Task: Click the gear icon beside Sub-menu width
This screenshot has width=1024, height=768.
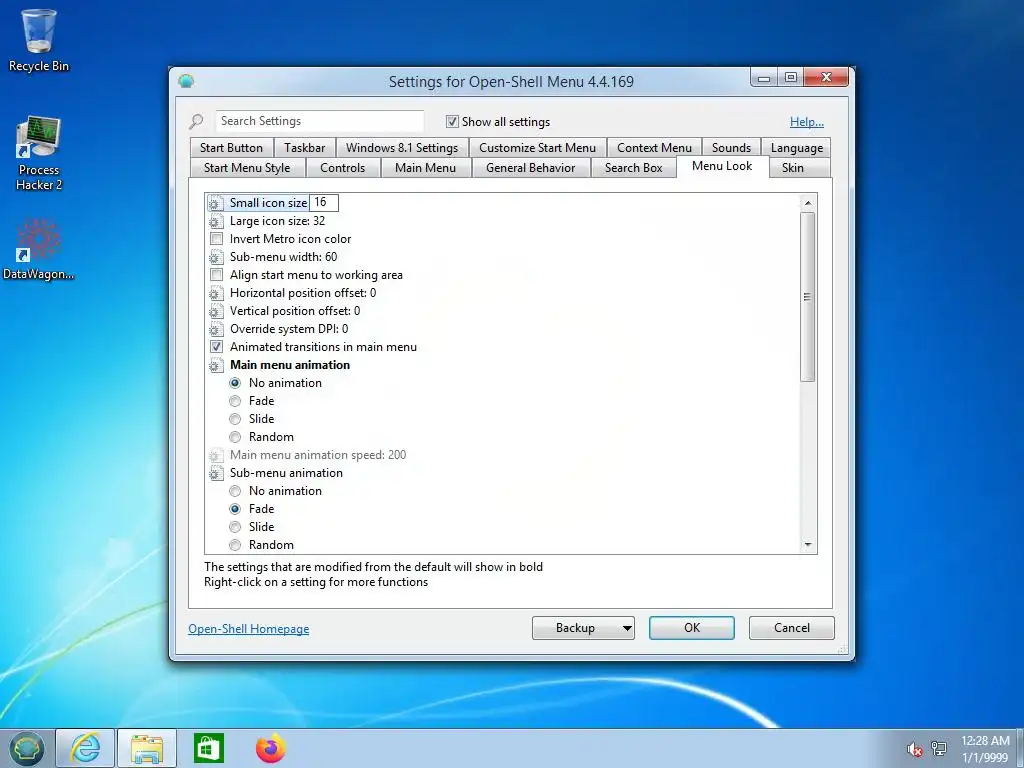Action: tap(216, 257)
